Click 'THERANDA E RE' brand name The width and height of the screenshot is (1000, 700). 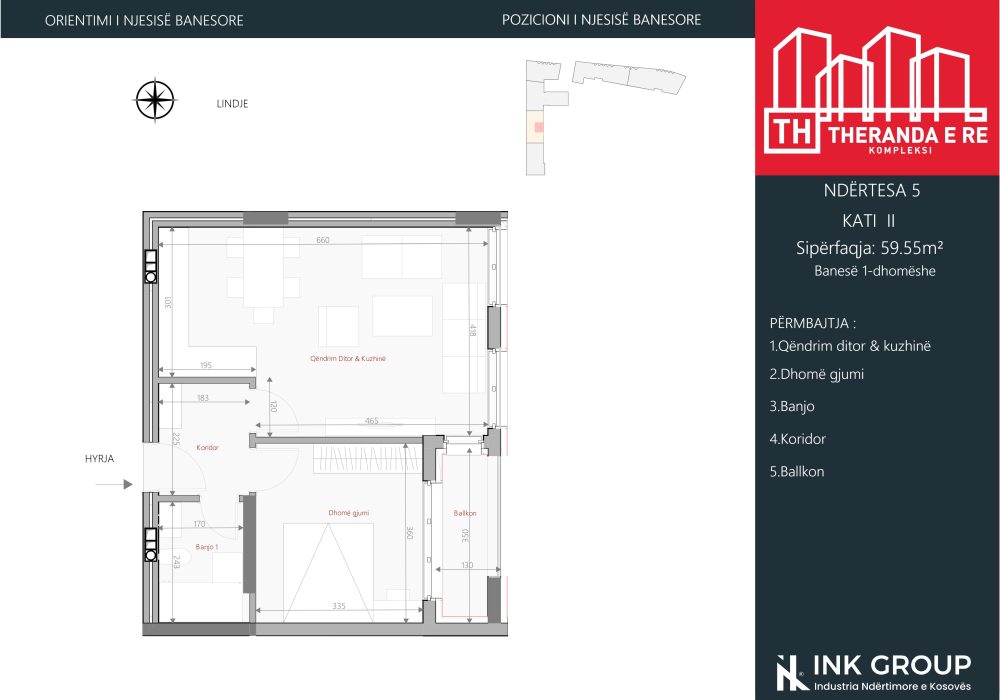click(x=908, y=135)
